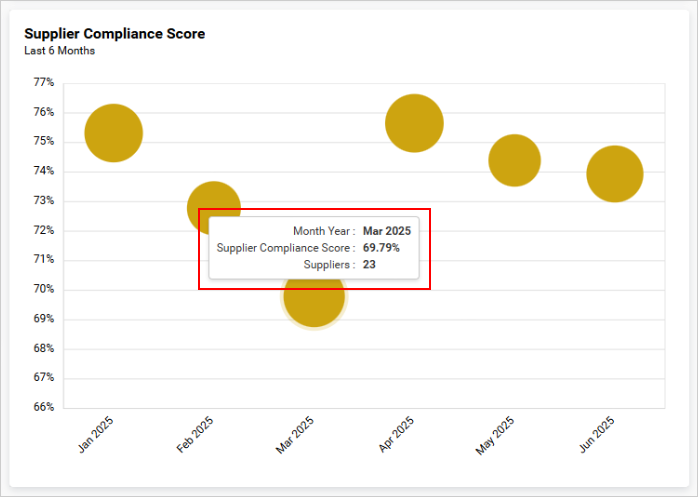Click the Jan 2025 data bubble
This screenshot has width=698, height=497.
click(114, 133)
